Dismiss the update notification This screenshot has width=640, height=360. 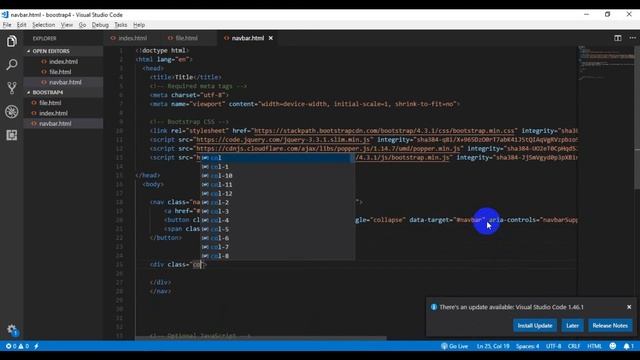629,307
